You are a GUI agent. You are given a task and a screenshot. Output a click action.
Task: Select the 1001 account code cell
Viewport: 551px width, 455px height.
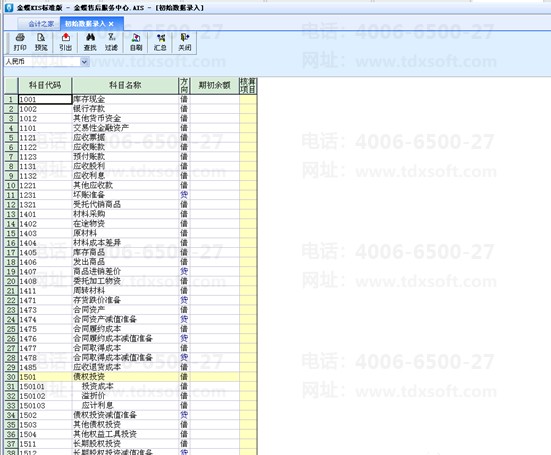click(45, 99)
